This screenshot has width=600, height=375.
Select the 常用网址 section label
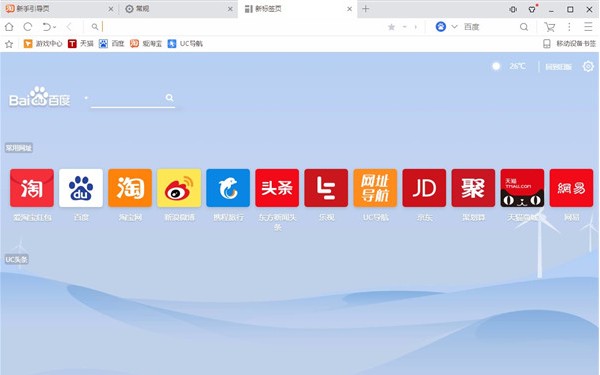tap(19, 148)
